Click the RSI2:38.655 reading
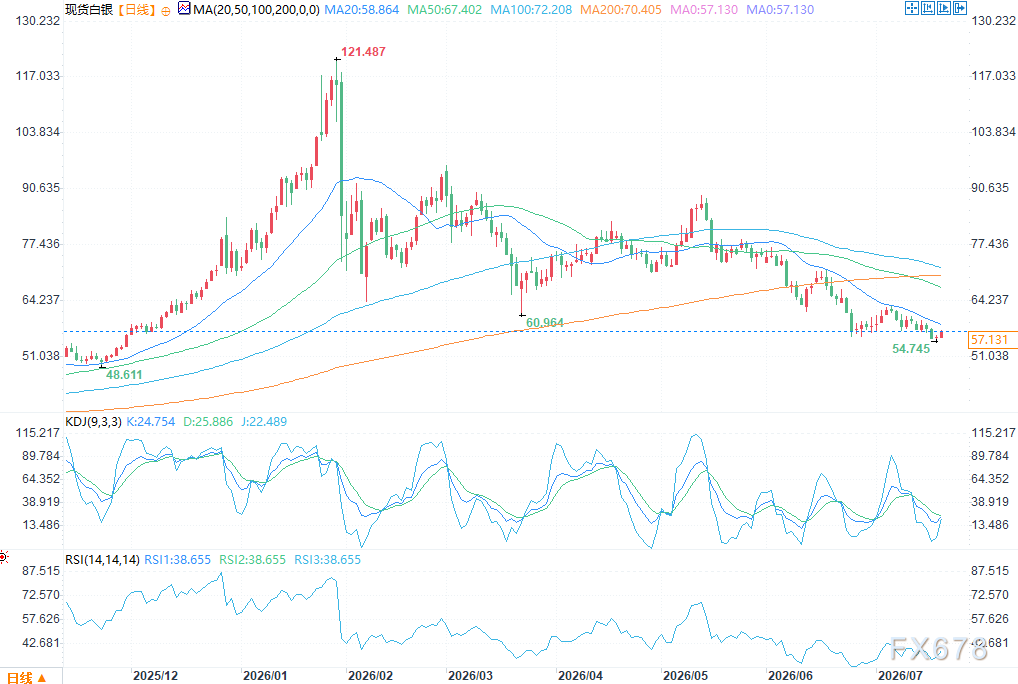The height and width of the screenshot is (684, 1018). (x=253, y=559)
